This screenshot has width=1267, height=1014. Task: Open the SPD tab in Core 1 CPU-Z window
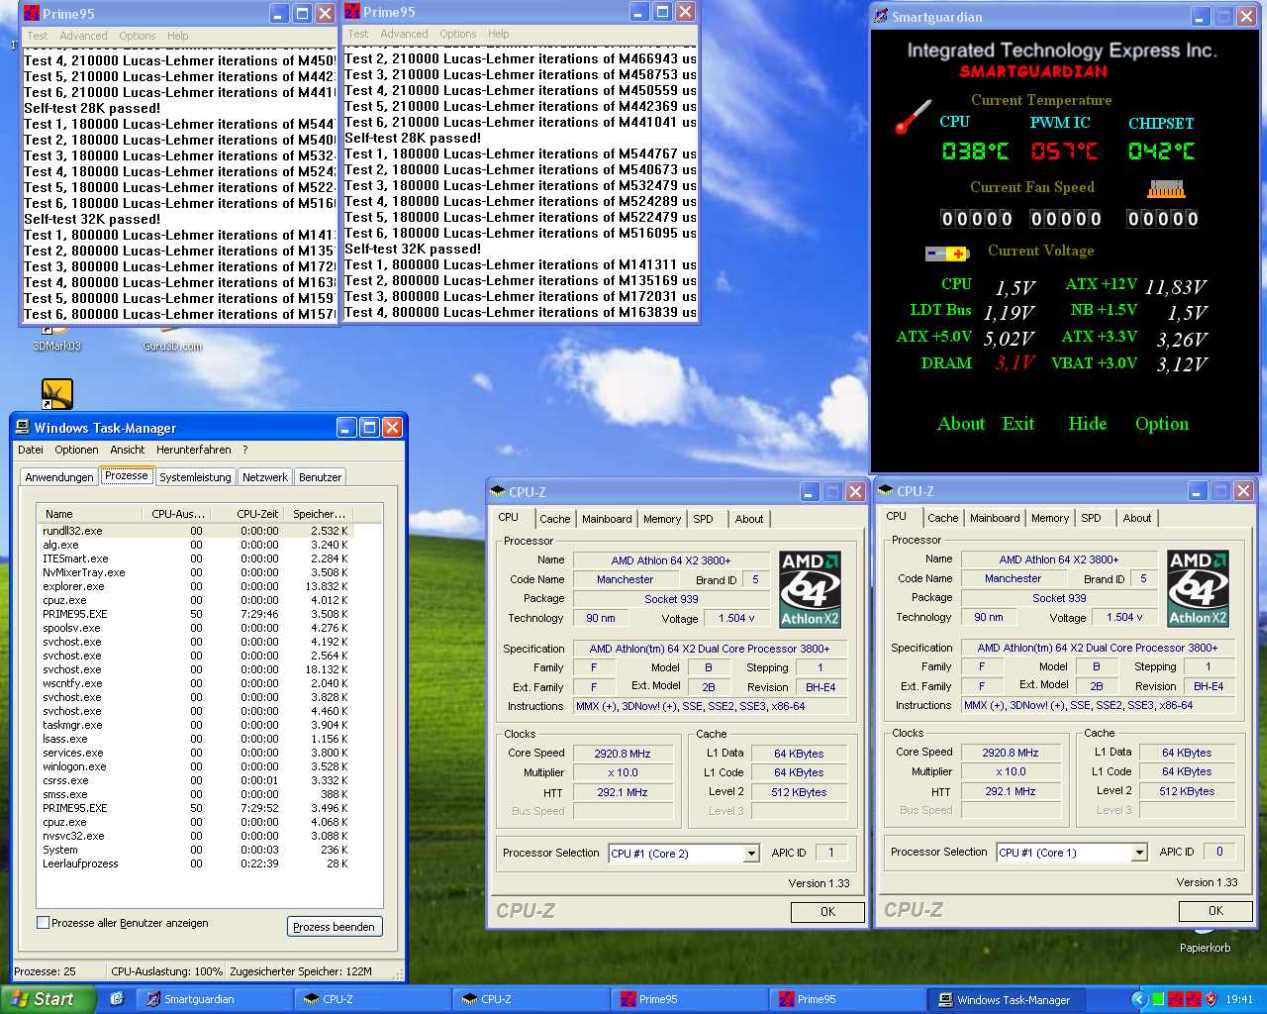(x=1091, y=518)
